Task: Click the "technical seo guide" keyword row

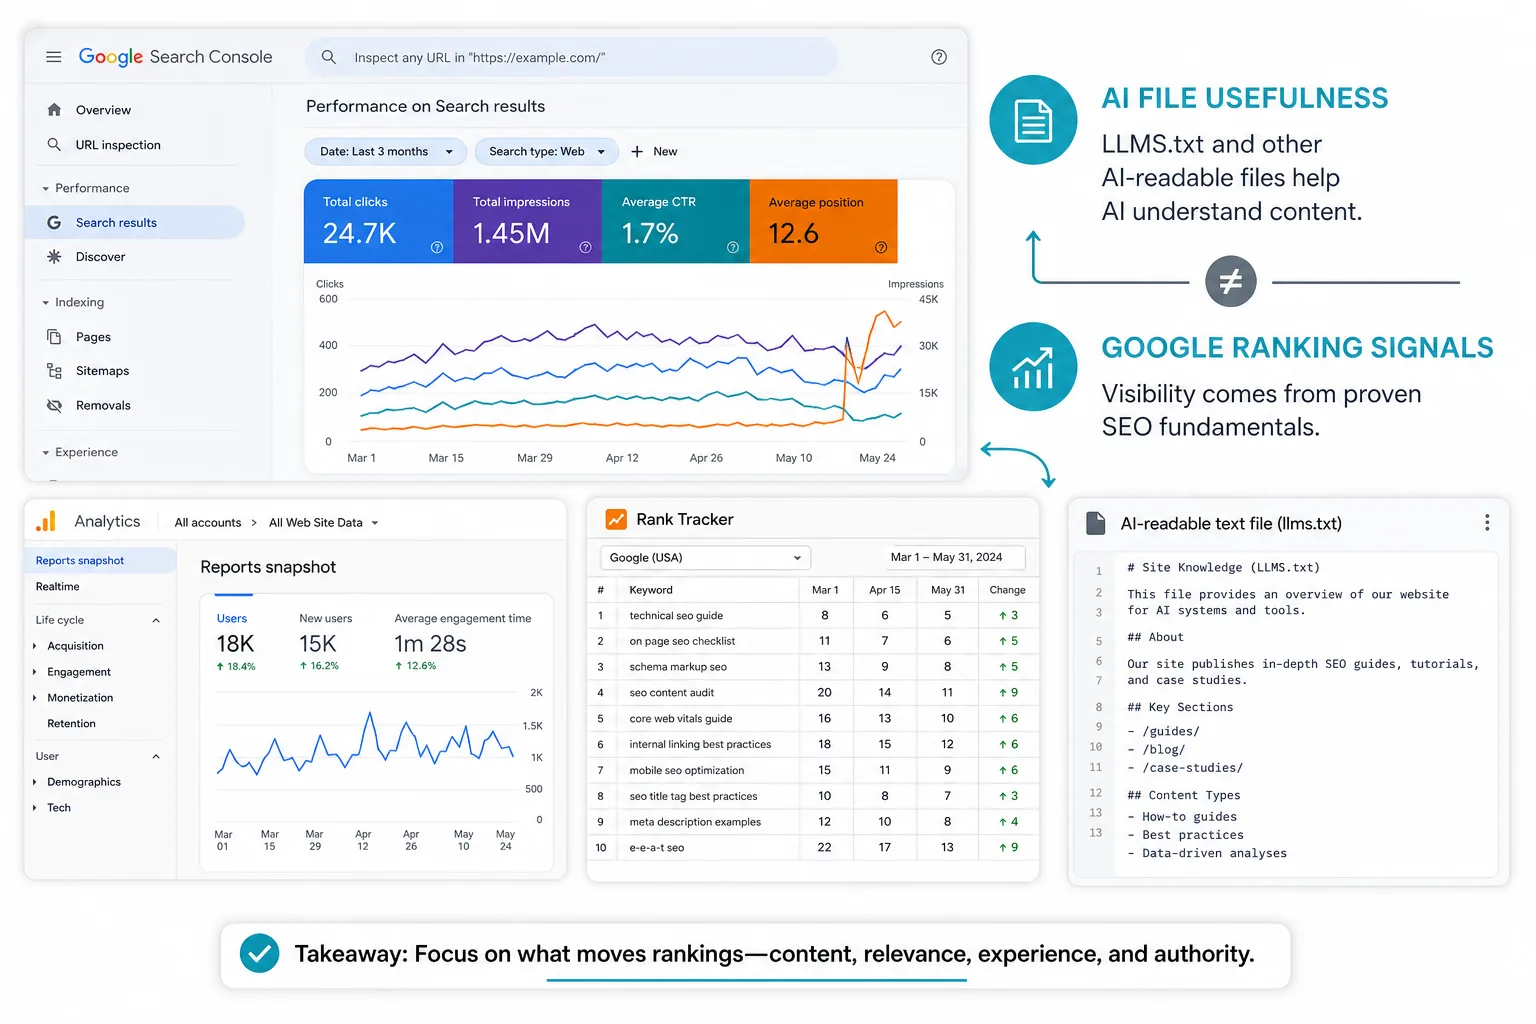Action: tap(812, 616)
